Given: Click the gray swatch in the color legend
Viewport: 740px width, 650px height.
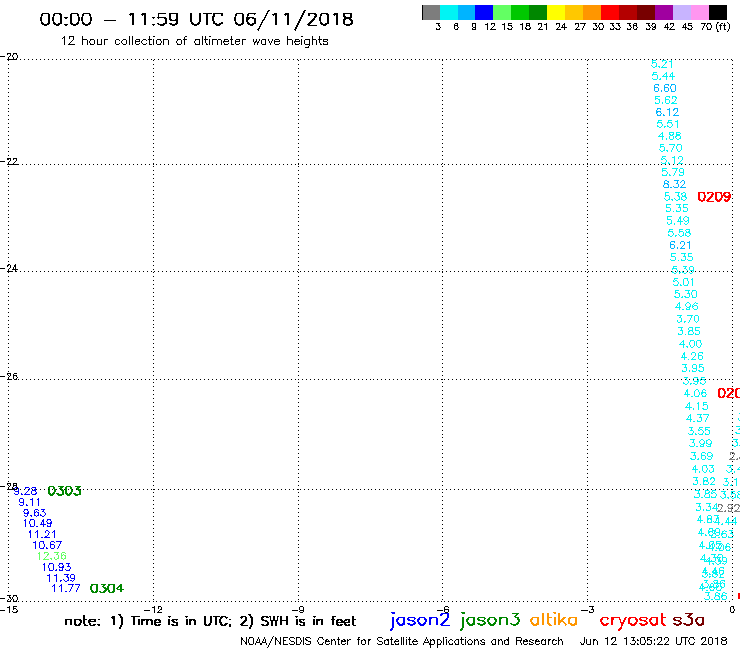Looking at the screenshot, I should (431, 12).
